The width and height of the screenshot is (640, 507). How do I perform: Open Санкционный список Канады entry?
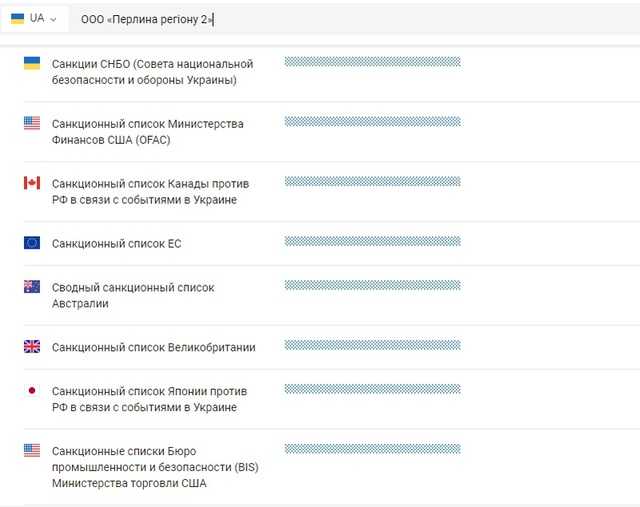[x=150, y=192]
